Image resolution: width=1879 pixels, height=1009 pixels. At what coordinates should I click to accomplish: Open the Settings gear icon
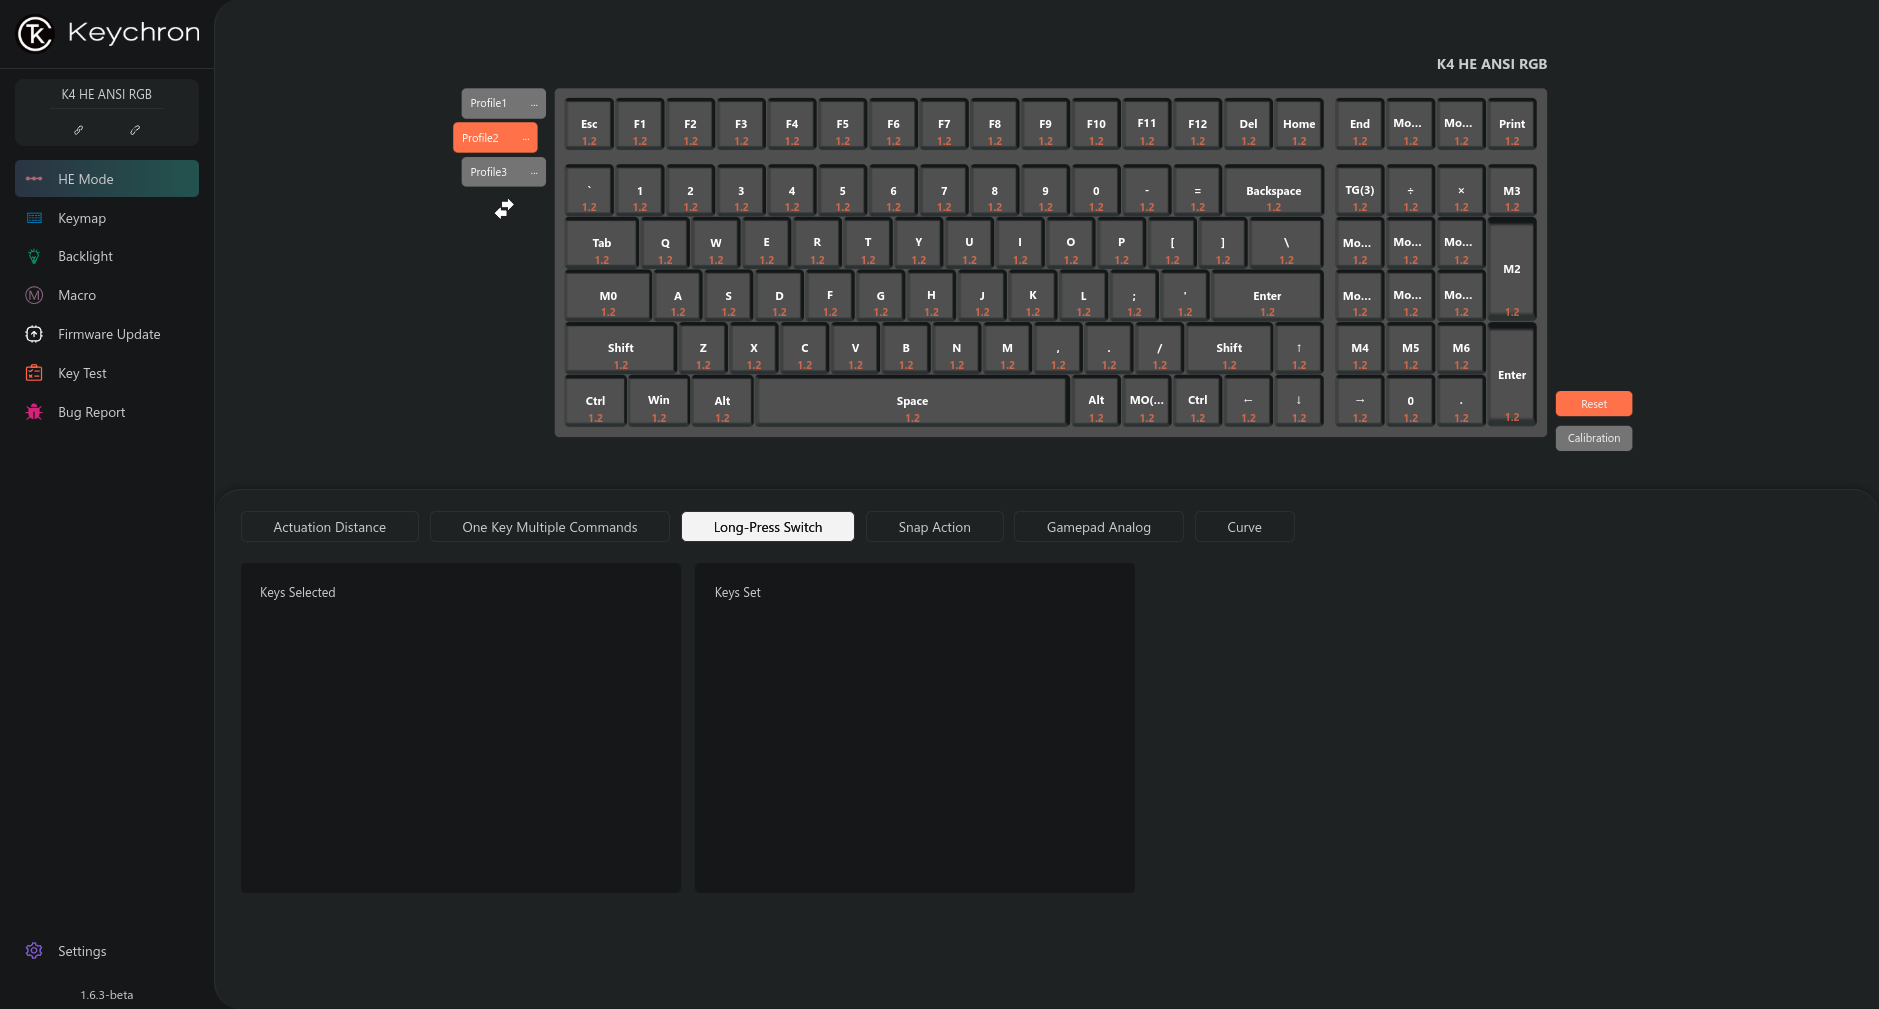pos(34,951)
